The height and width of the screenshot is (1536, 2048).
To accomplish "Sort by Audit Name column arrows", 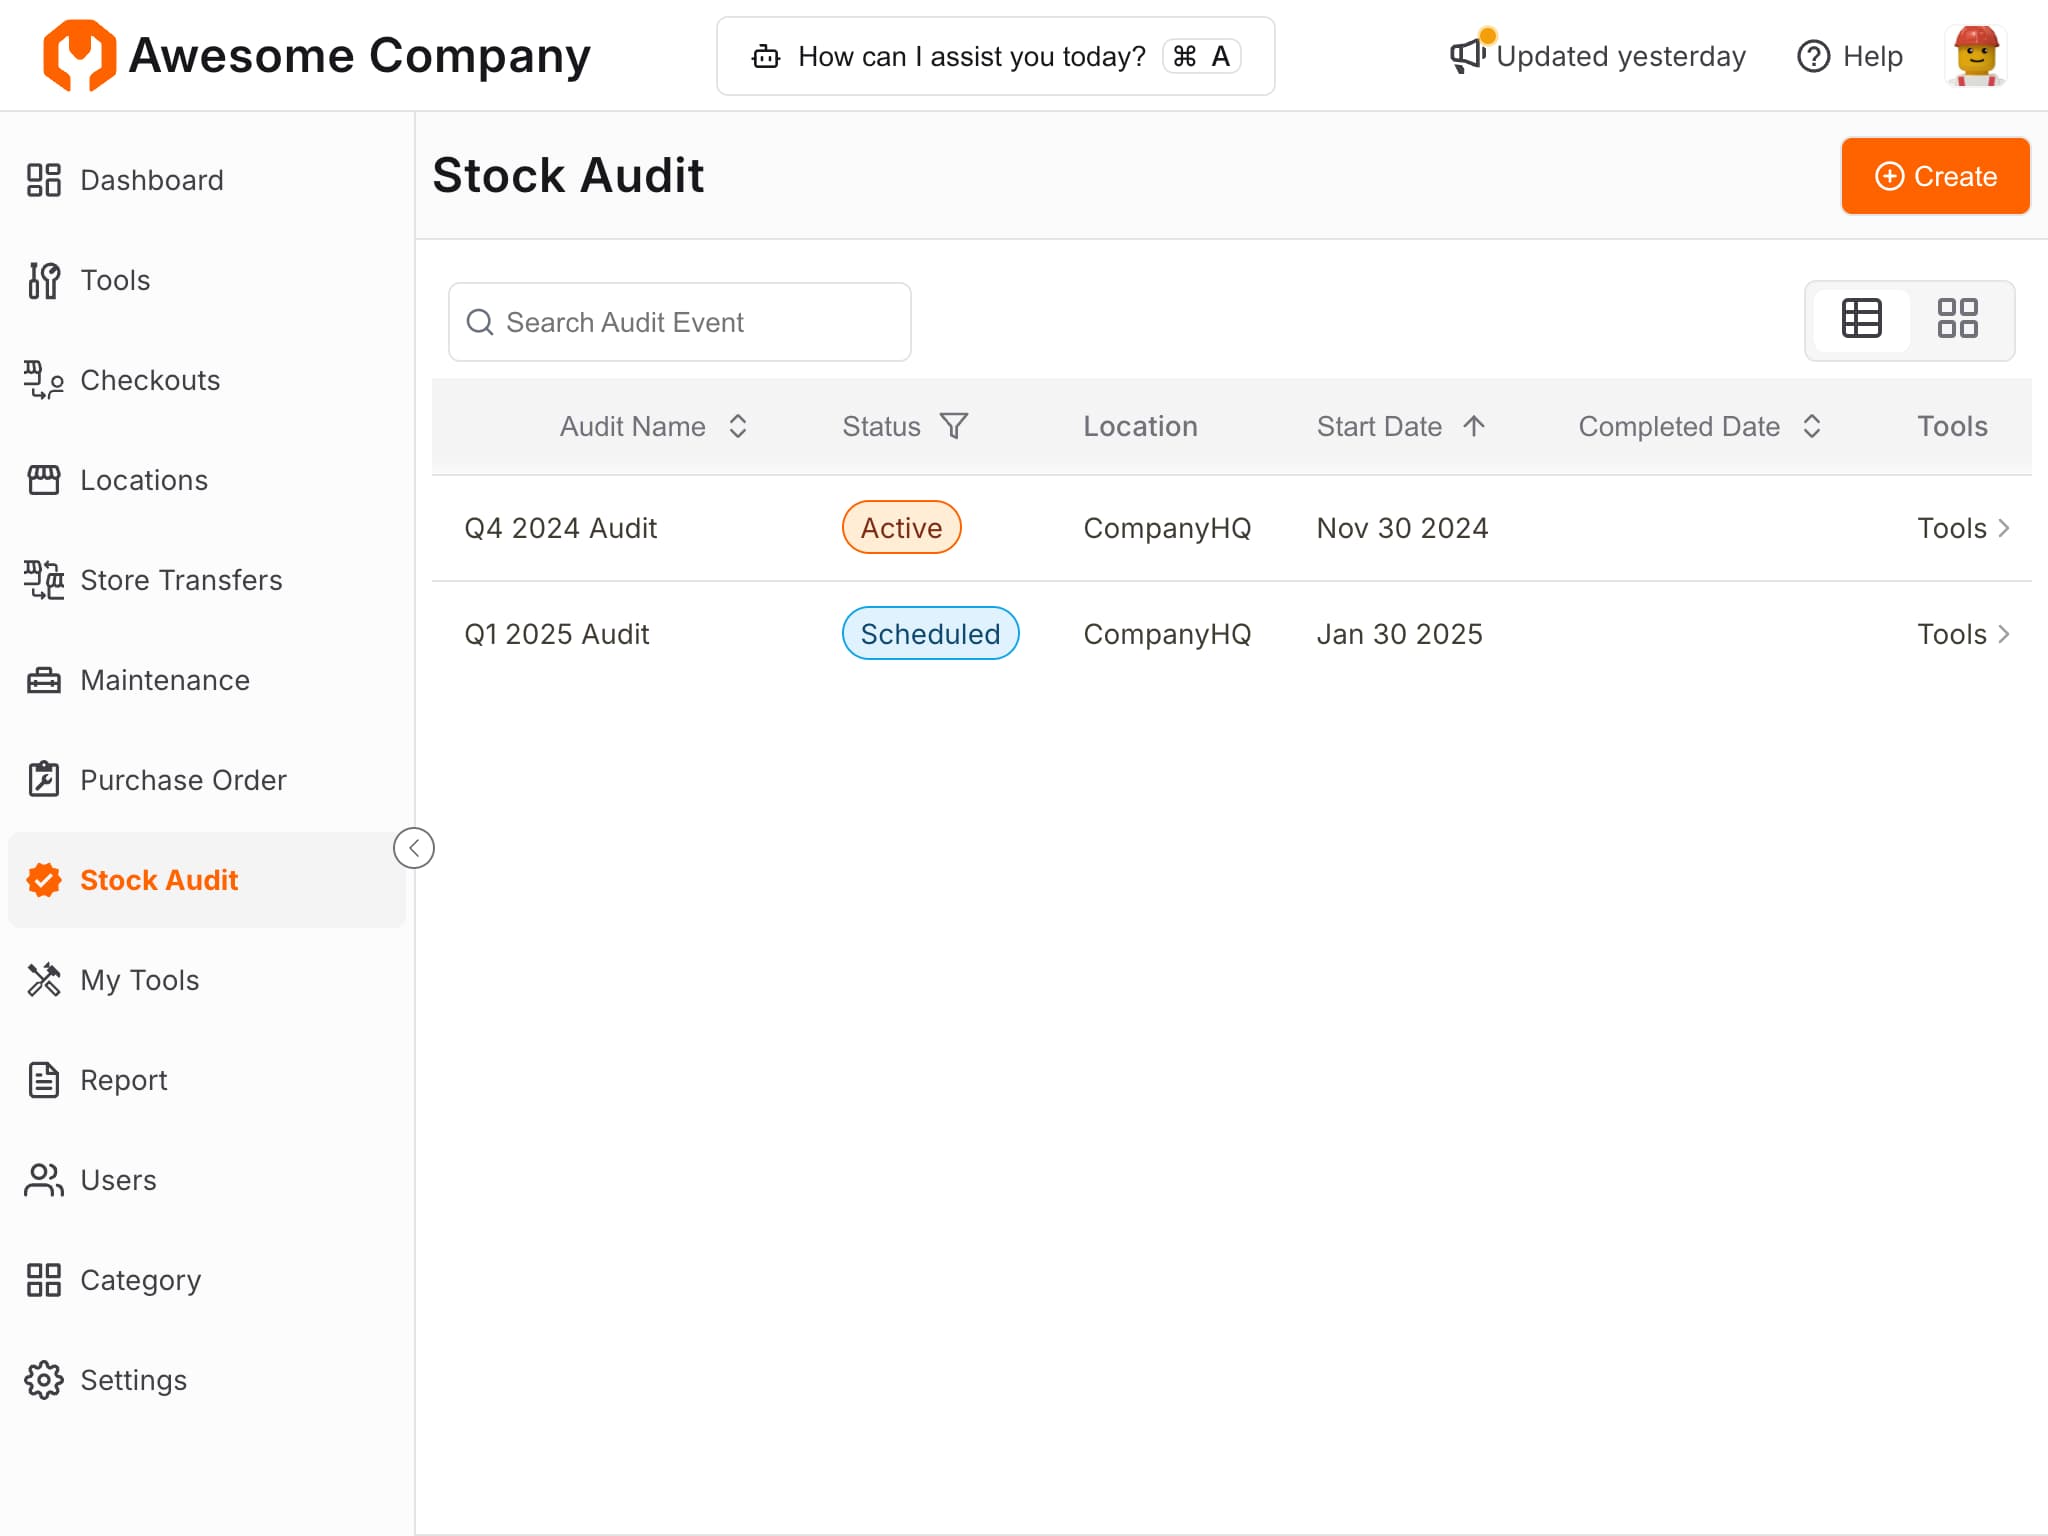I will pyautogui.click(x=738, y=426).
